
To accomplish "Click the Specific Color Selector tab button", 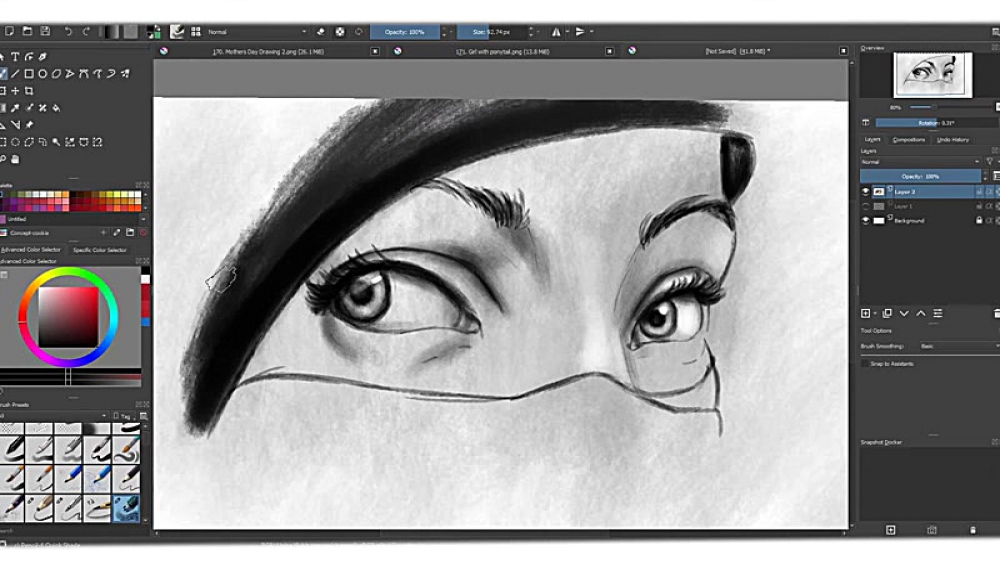I will pyautogui.click(x=100, y=250).
